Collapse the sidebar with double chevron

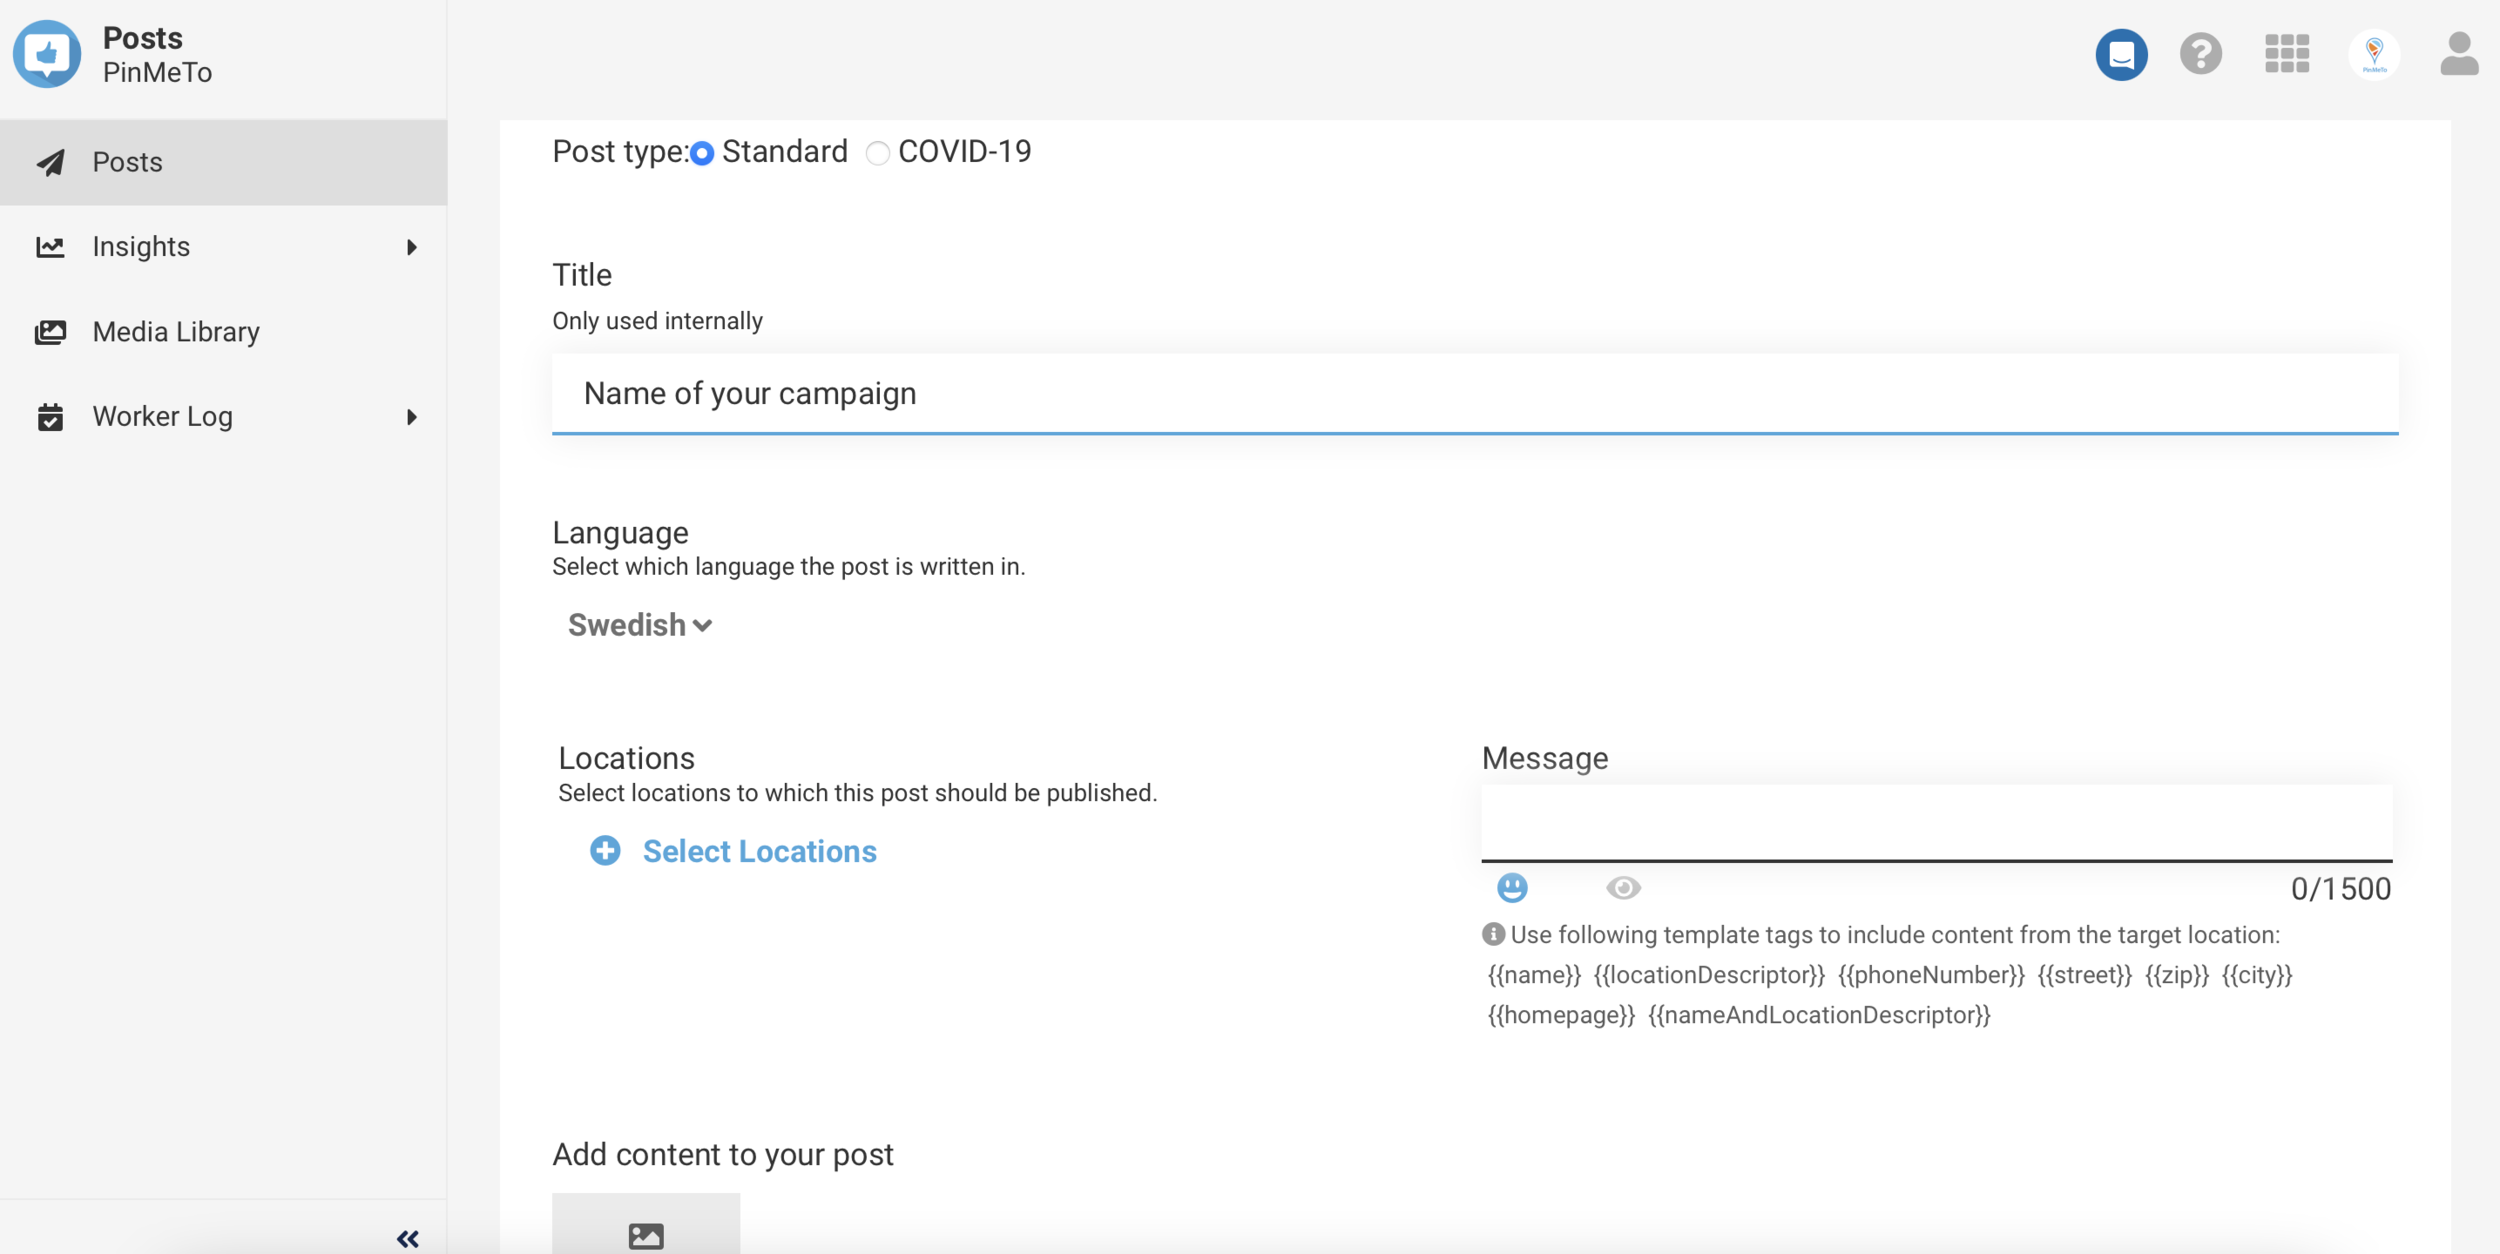click(408, 1239)
